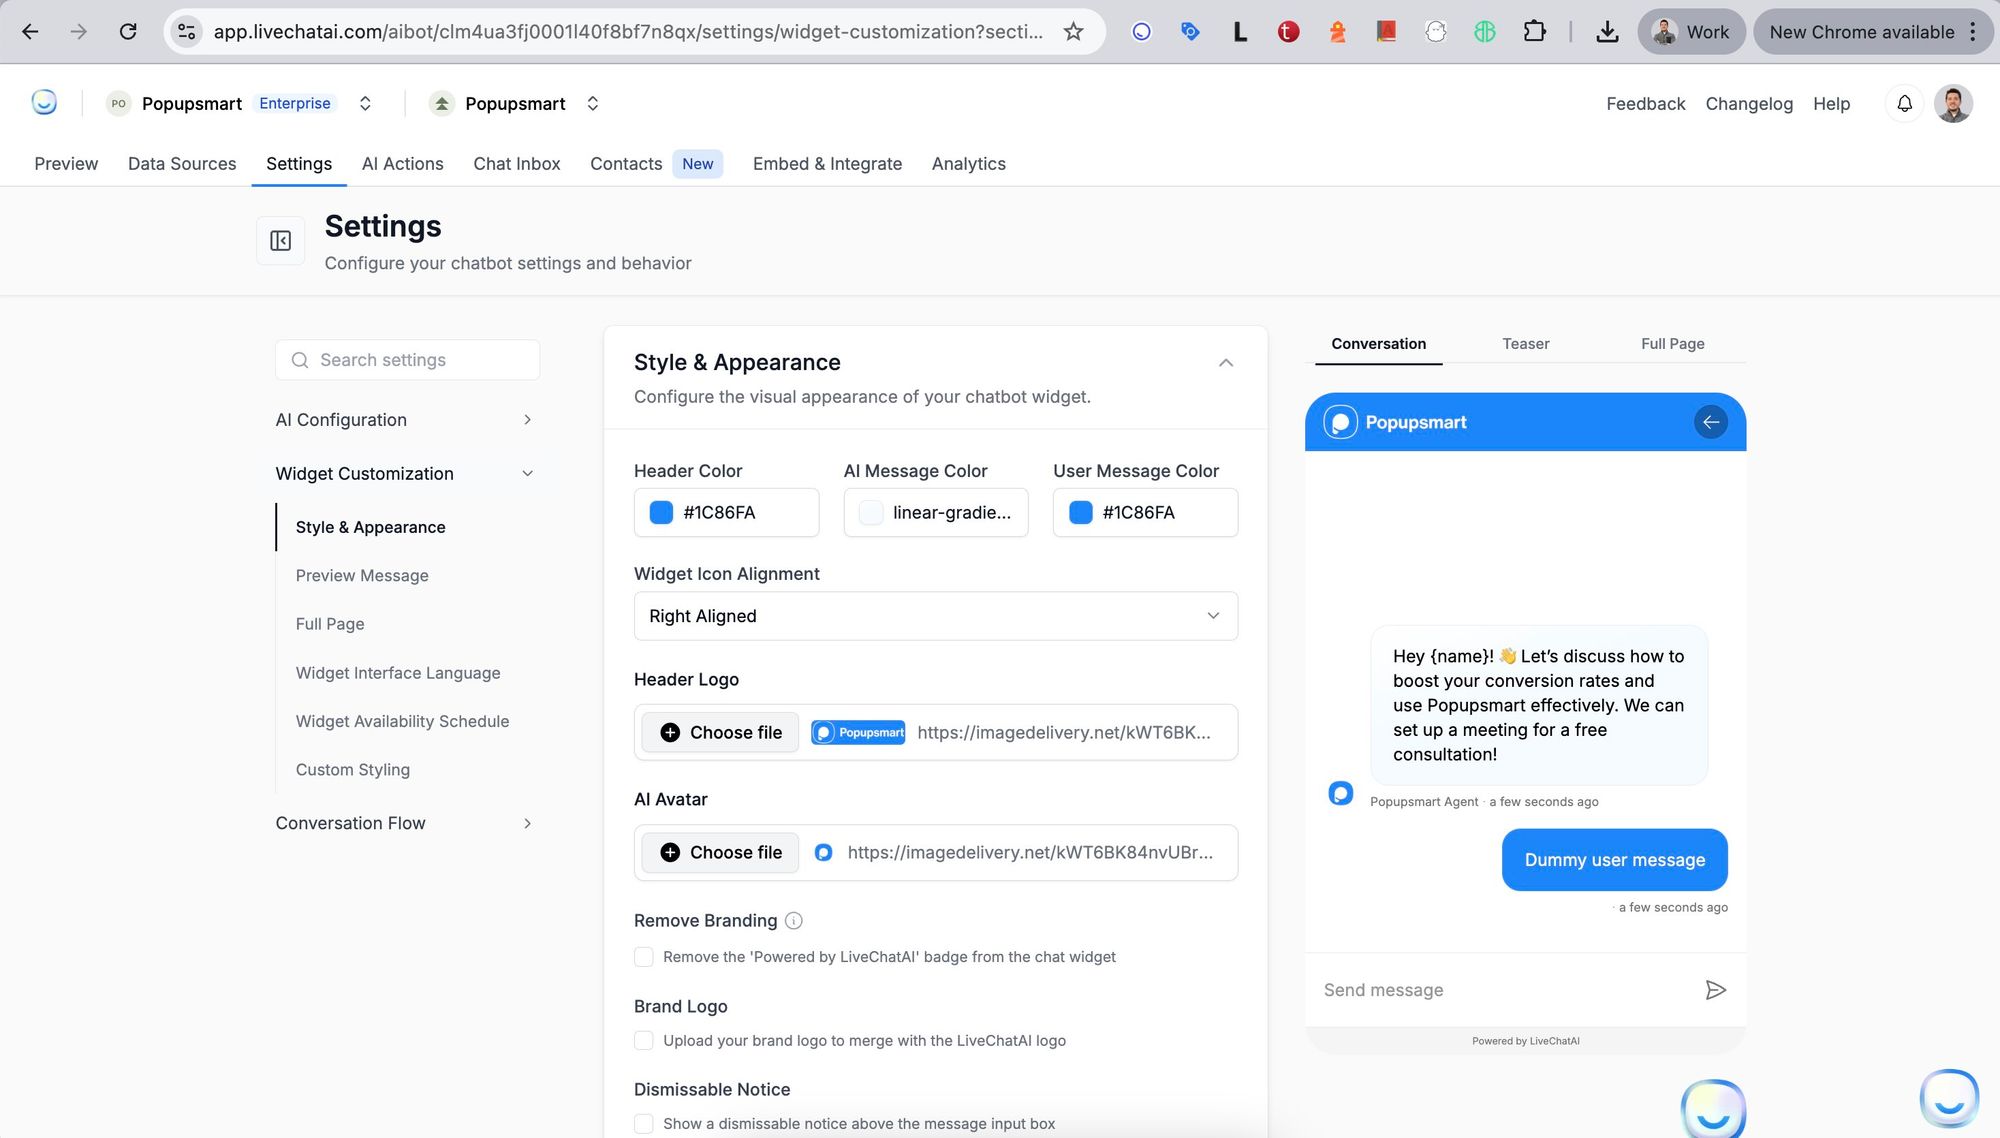Open the browser Extensions puzzle icon

[1534, 32]
